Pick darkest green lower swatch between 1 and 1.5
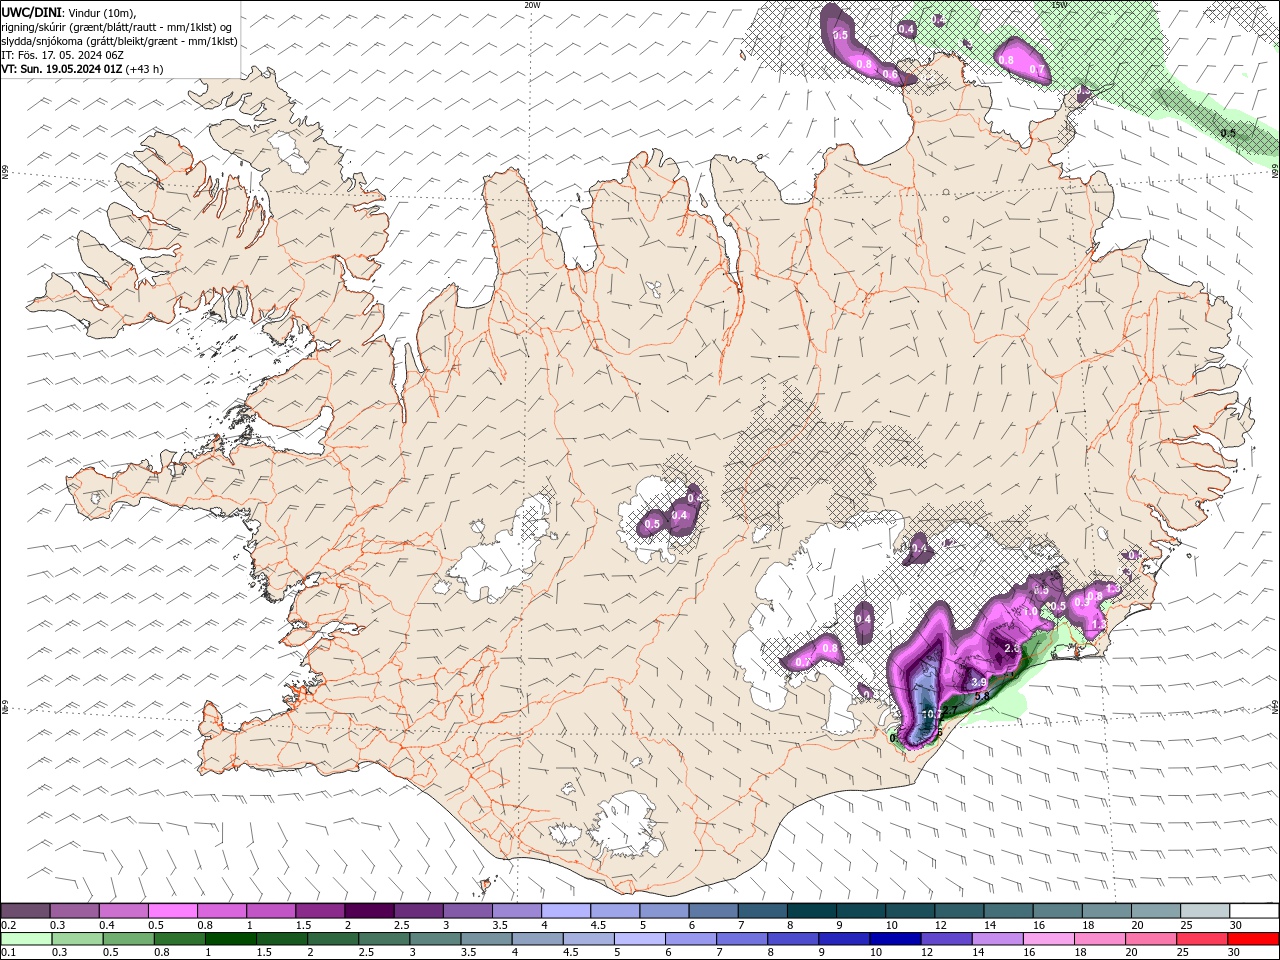 point(231,939)
